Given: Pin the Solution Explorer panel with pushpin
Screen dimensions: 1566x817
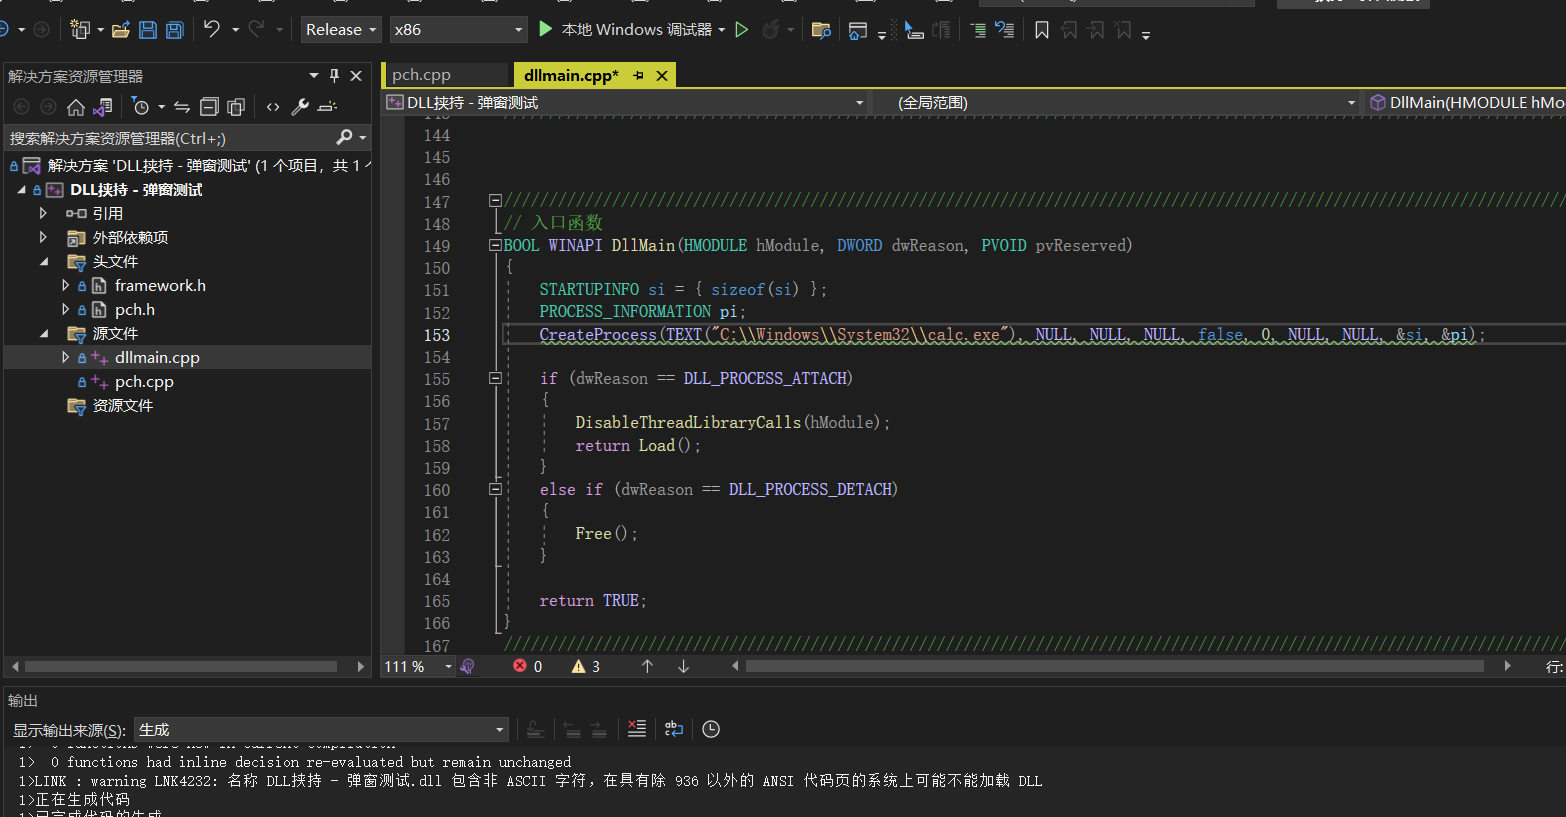Looking at the screenshot, I should [334, 76].
